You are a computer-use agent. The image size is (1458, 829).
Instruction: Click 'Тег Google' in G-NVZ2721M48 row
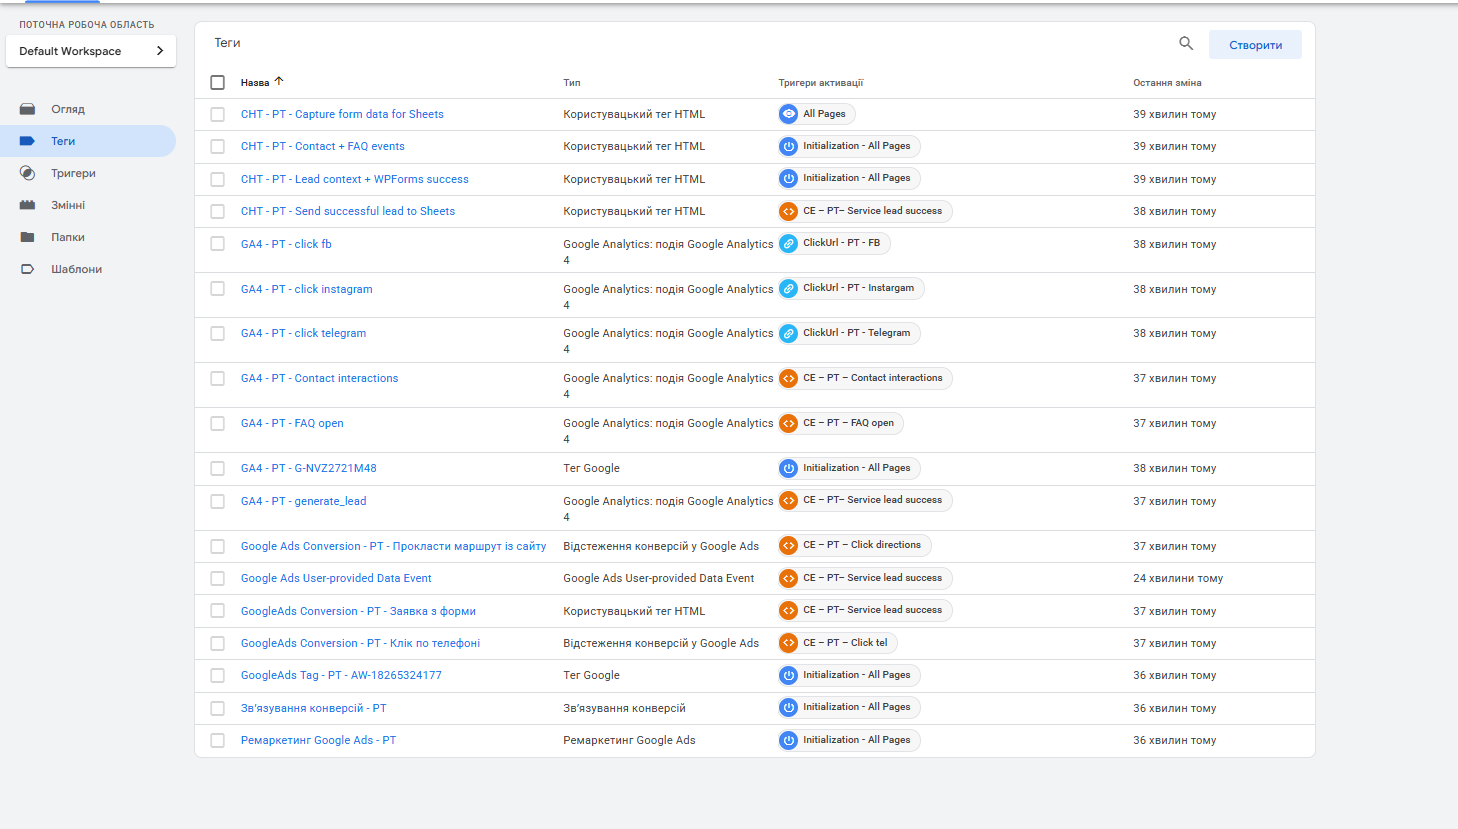[591, 468]
